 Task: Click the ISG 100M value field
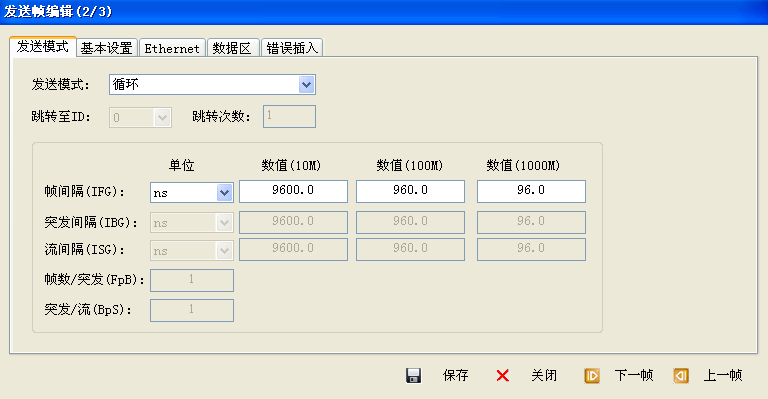pyautogui.click(x=410, y=249)
